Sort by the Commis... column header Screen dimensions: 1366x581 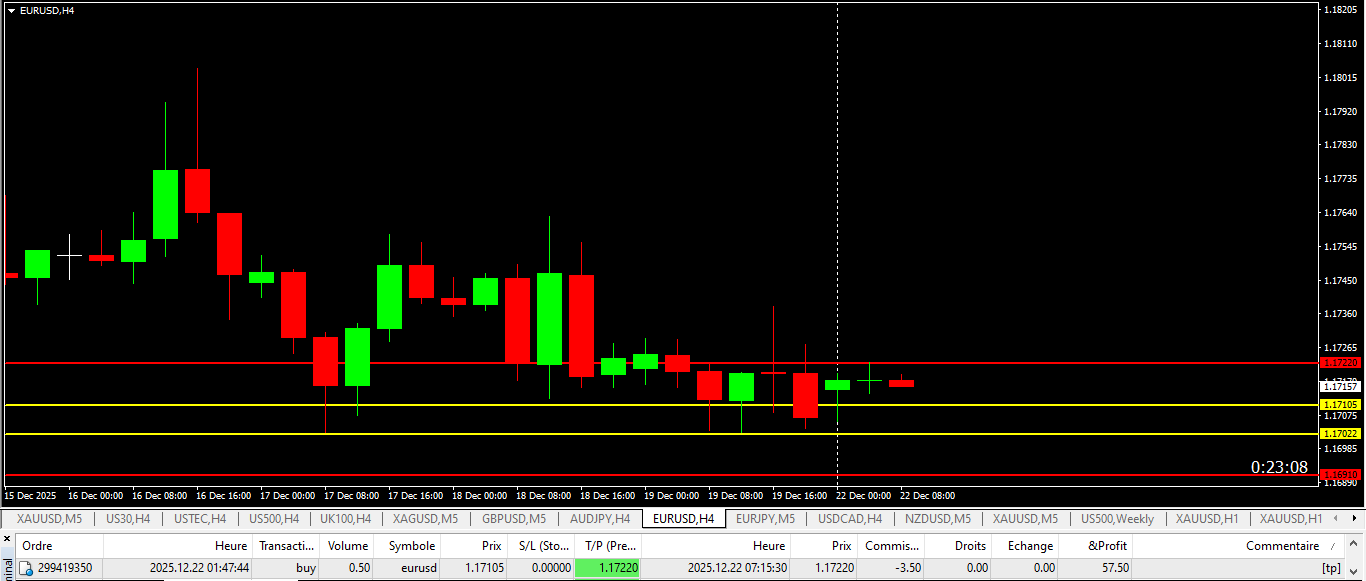coord(891,546)
